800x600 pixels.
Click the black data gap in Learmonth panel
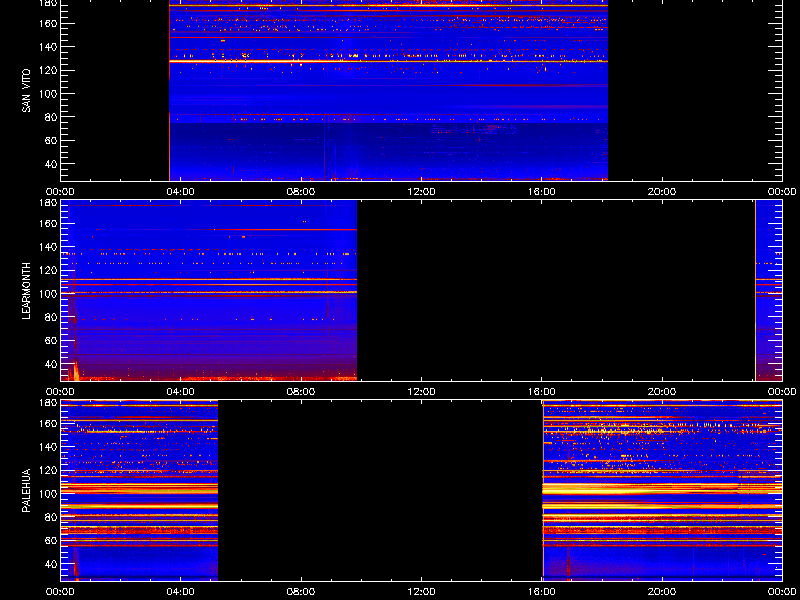coord(556,291)
